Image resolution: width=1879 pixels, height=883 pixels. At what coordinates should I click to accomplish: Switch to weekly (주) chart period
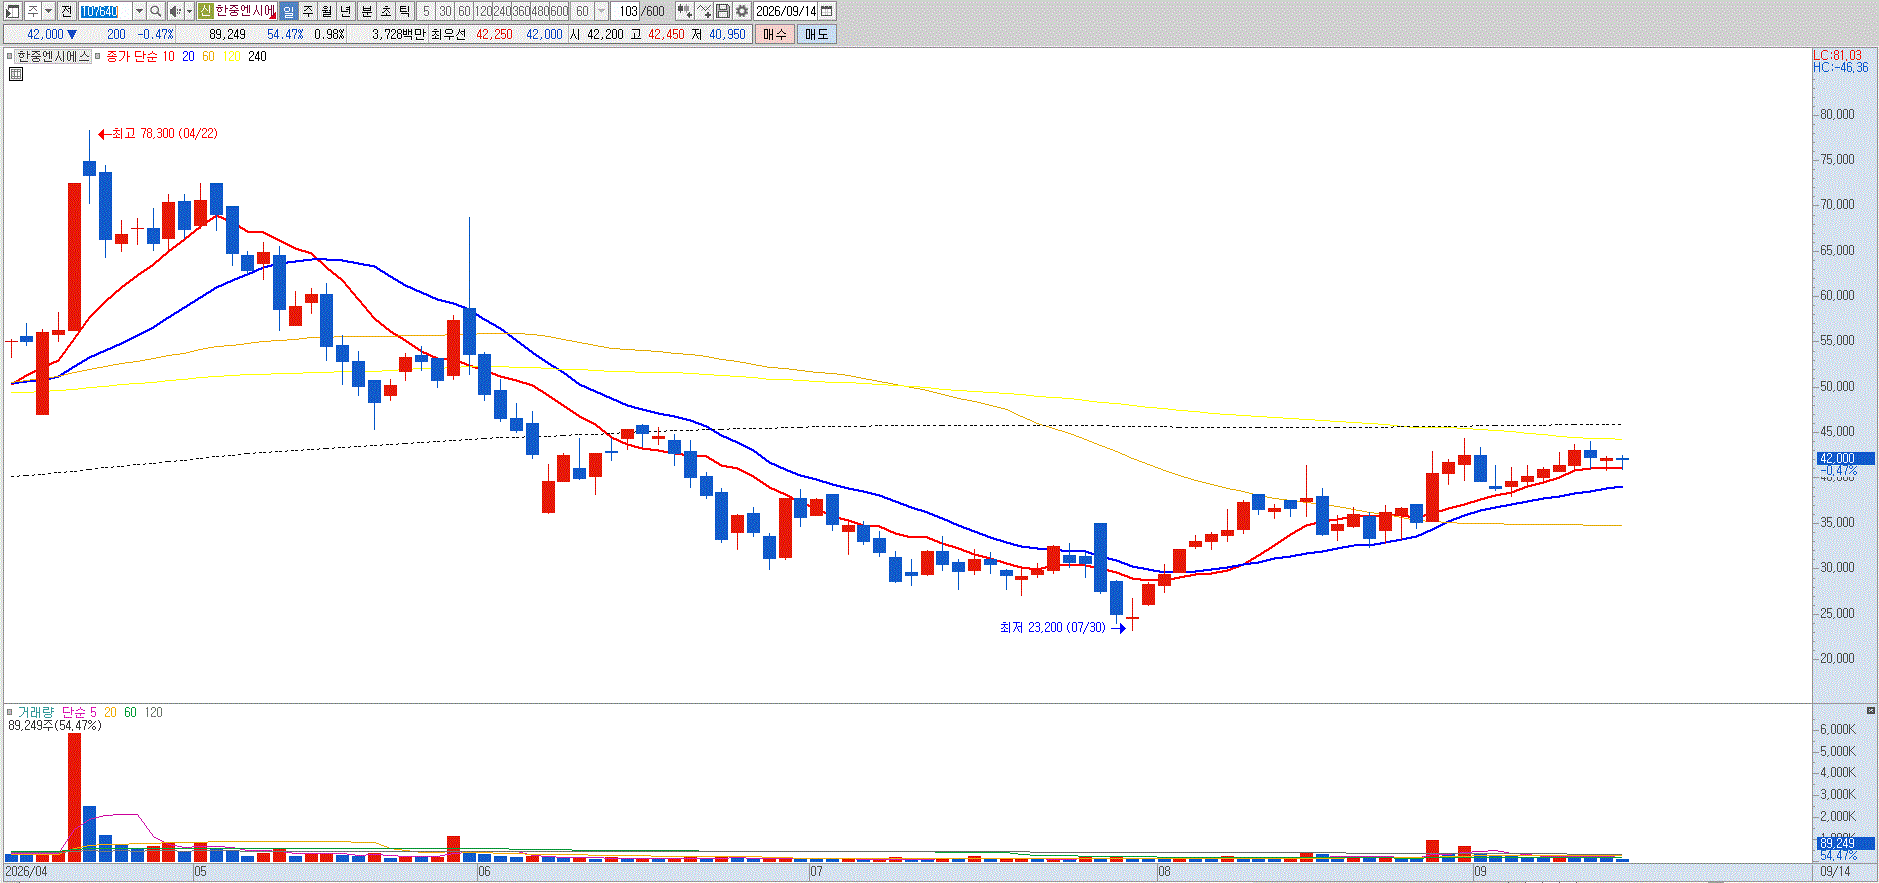(308, 11)
